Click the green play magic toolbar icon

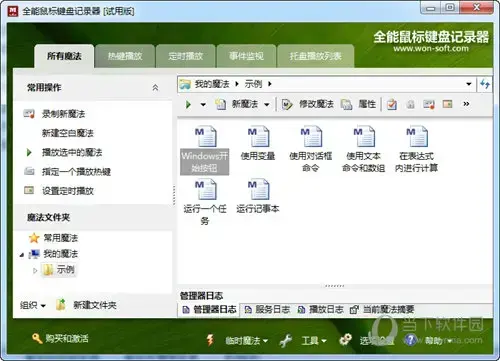(188, 105)
